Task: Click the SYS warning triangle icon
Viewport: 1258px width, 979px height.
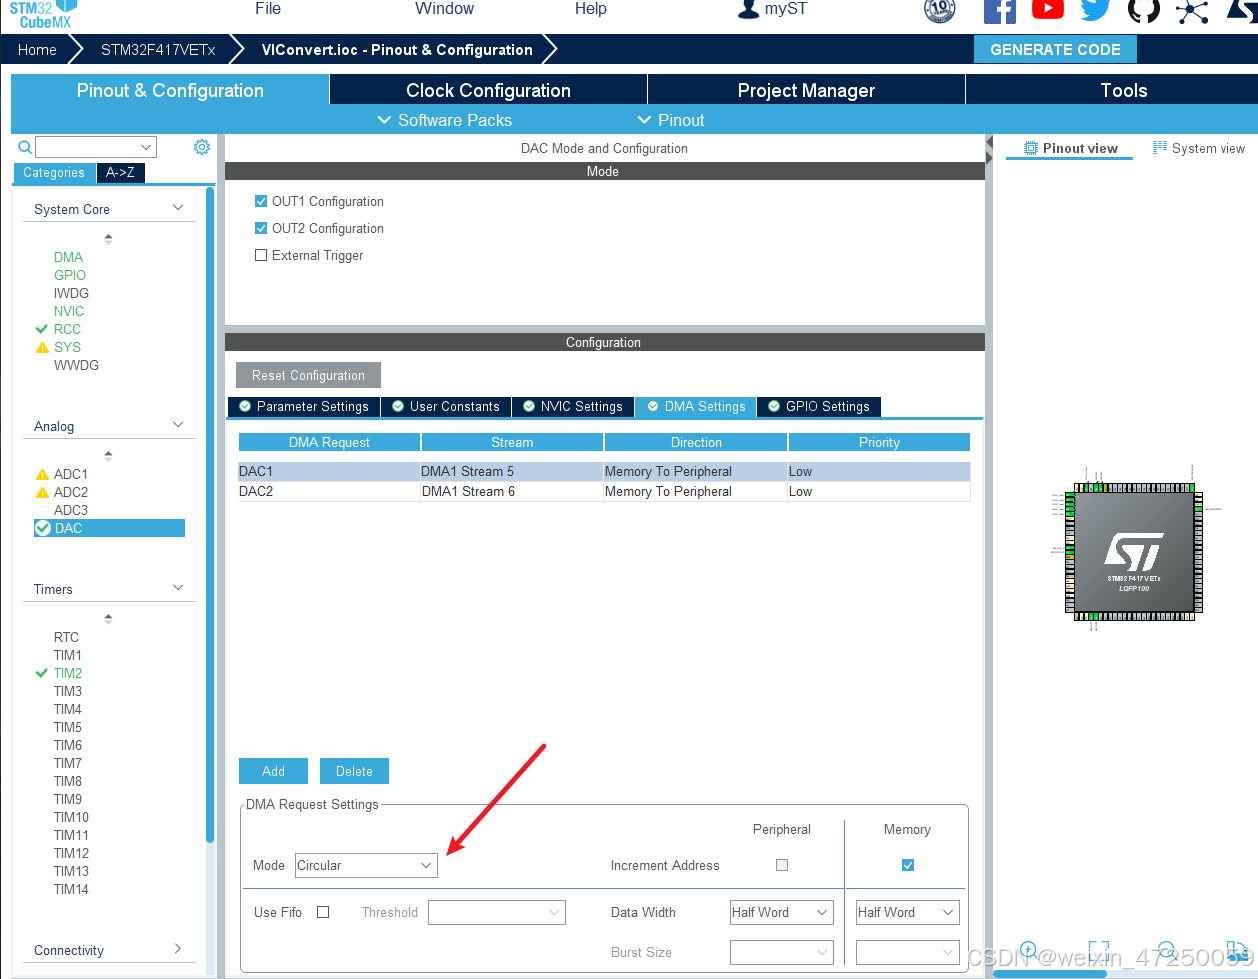Action: pyautogui.click(x=42, y=347)
